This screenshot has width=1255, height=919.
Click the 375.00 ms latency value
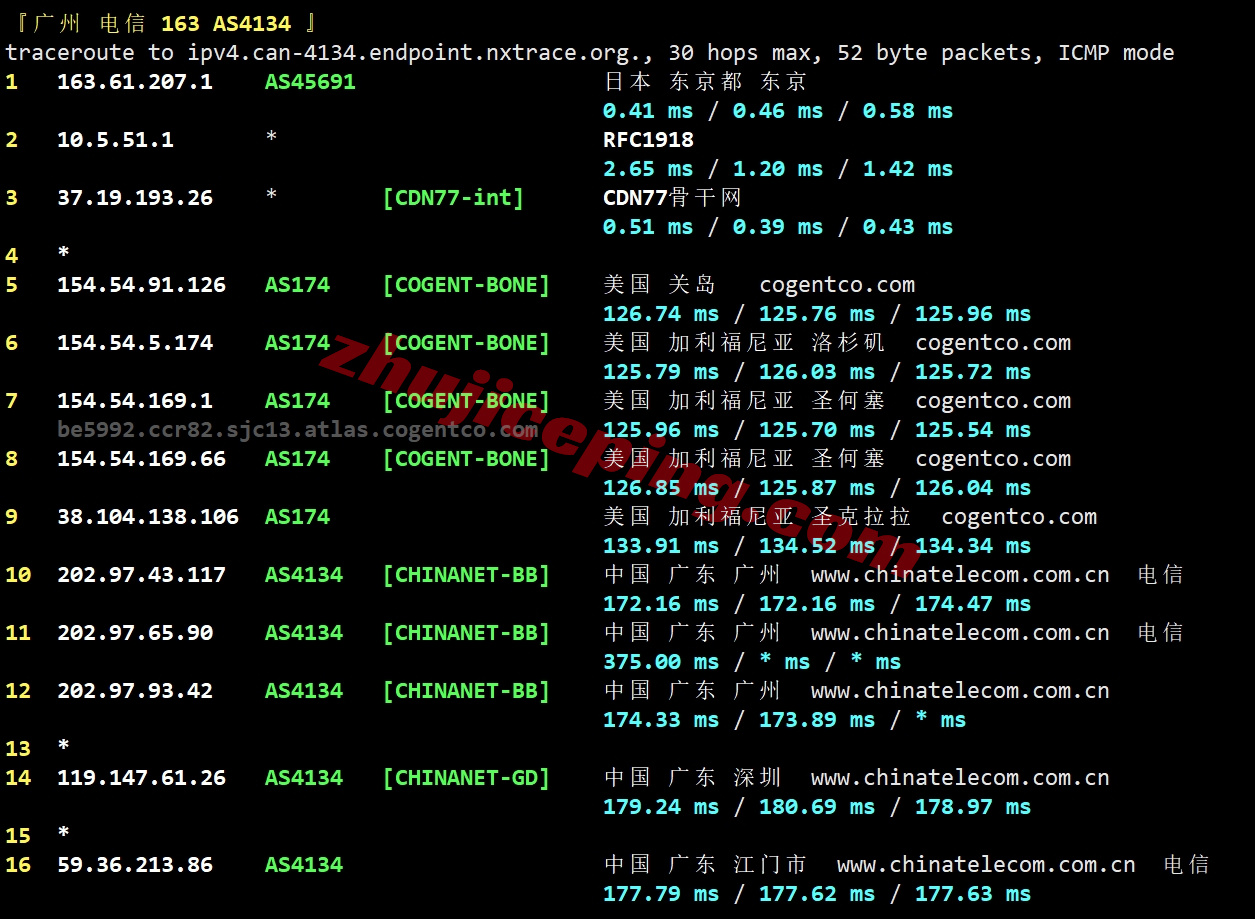tap(660, 662)
